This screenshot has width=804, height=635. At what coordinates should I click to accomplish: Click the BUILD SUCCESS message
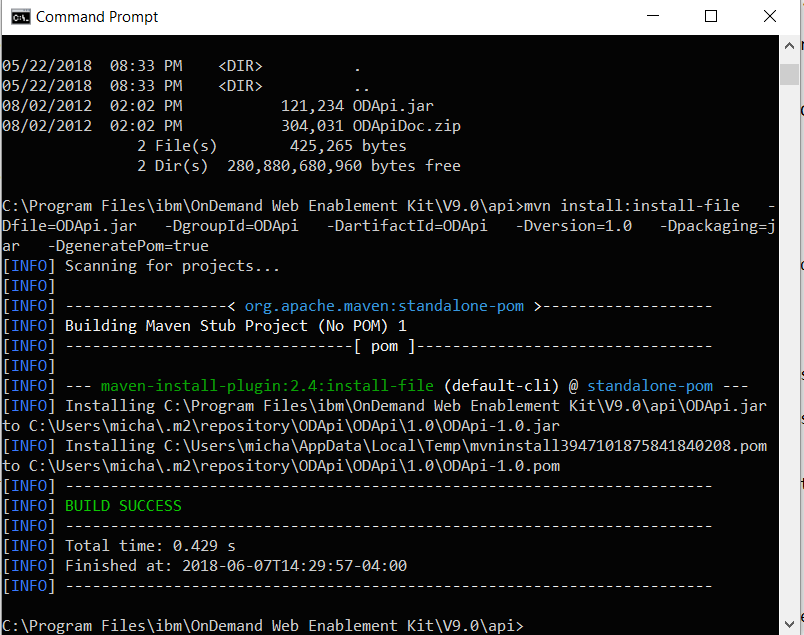123,506
